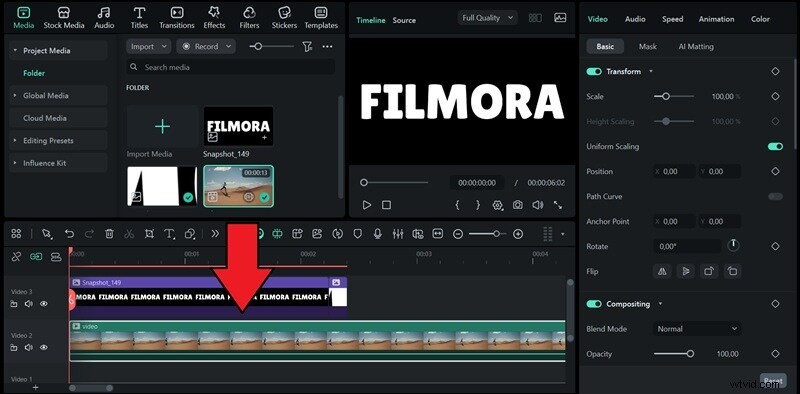Add a keyframe for Scale

[x=776, y=96]
